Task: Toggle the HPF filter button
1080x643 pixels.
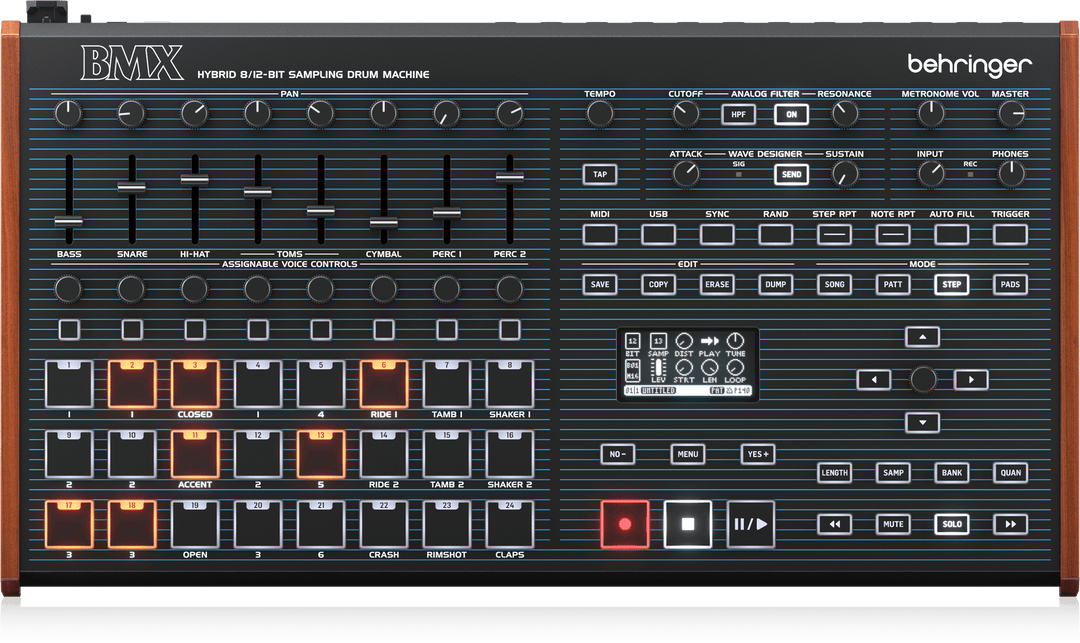Action: (738, 114)
